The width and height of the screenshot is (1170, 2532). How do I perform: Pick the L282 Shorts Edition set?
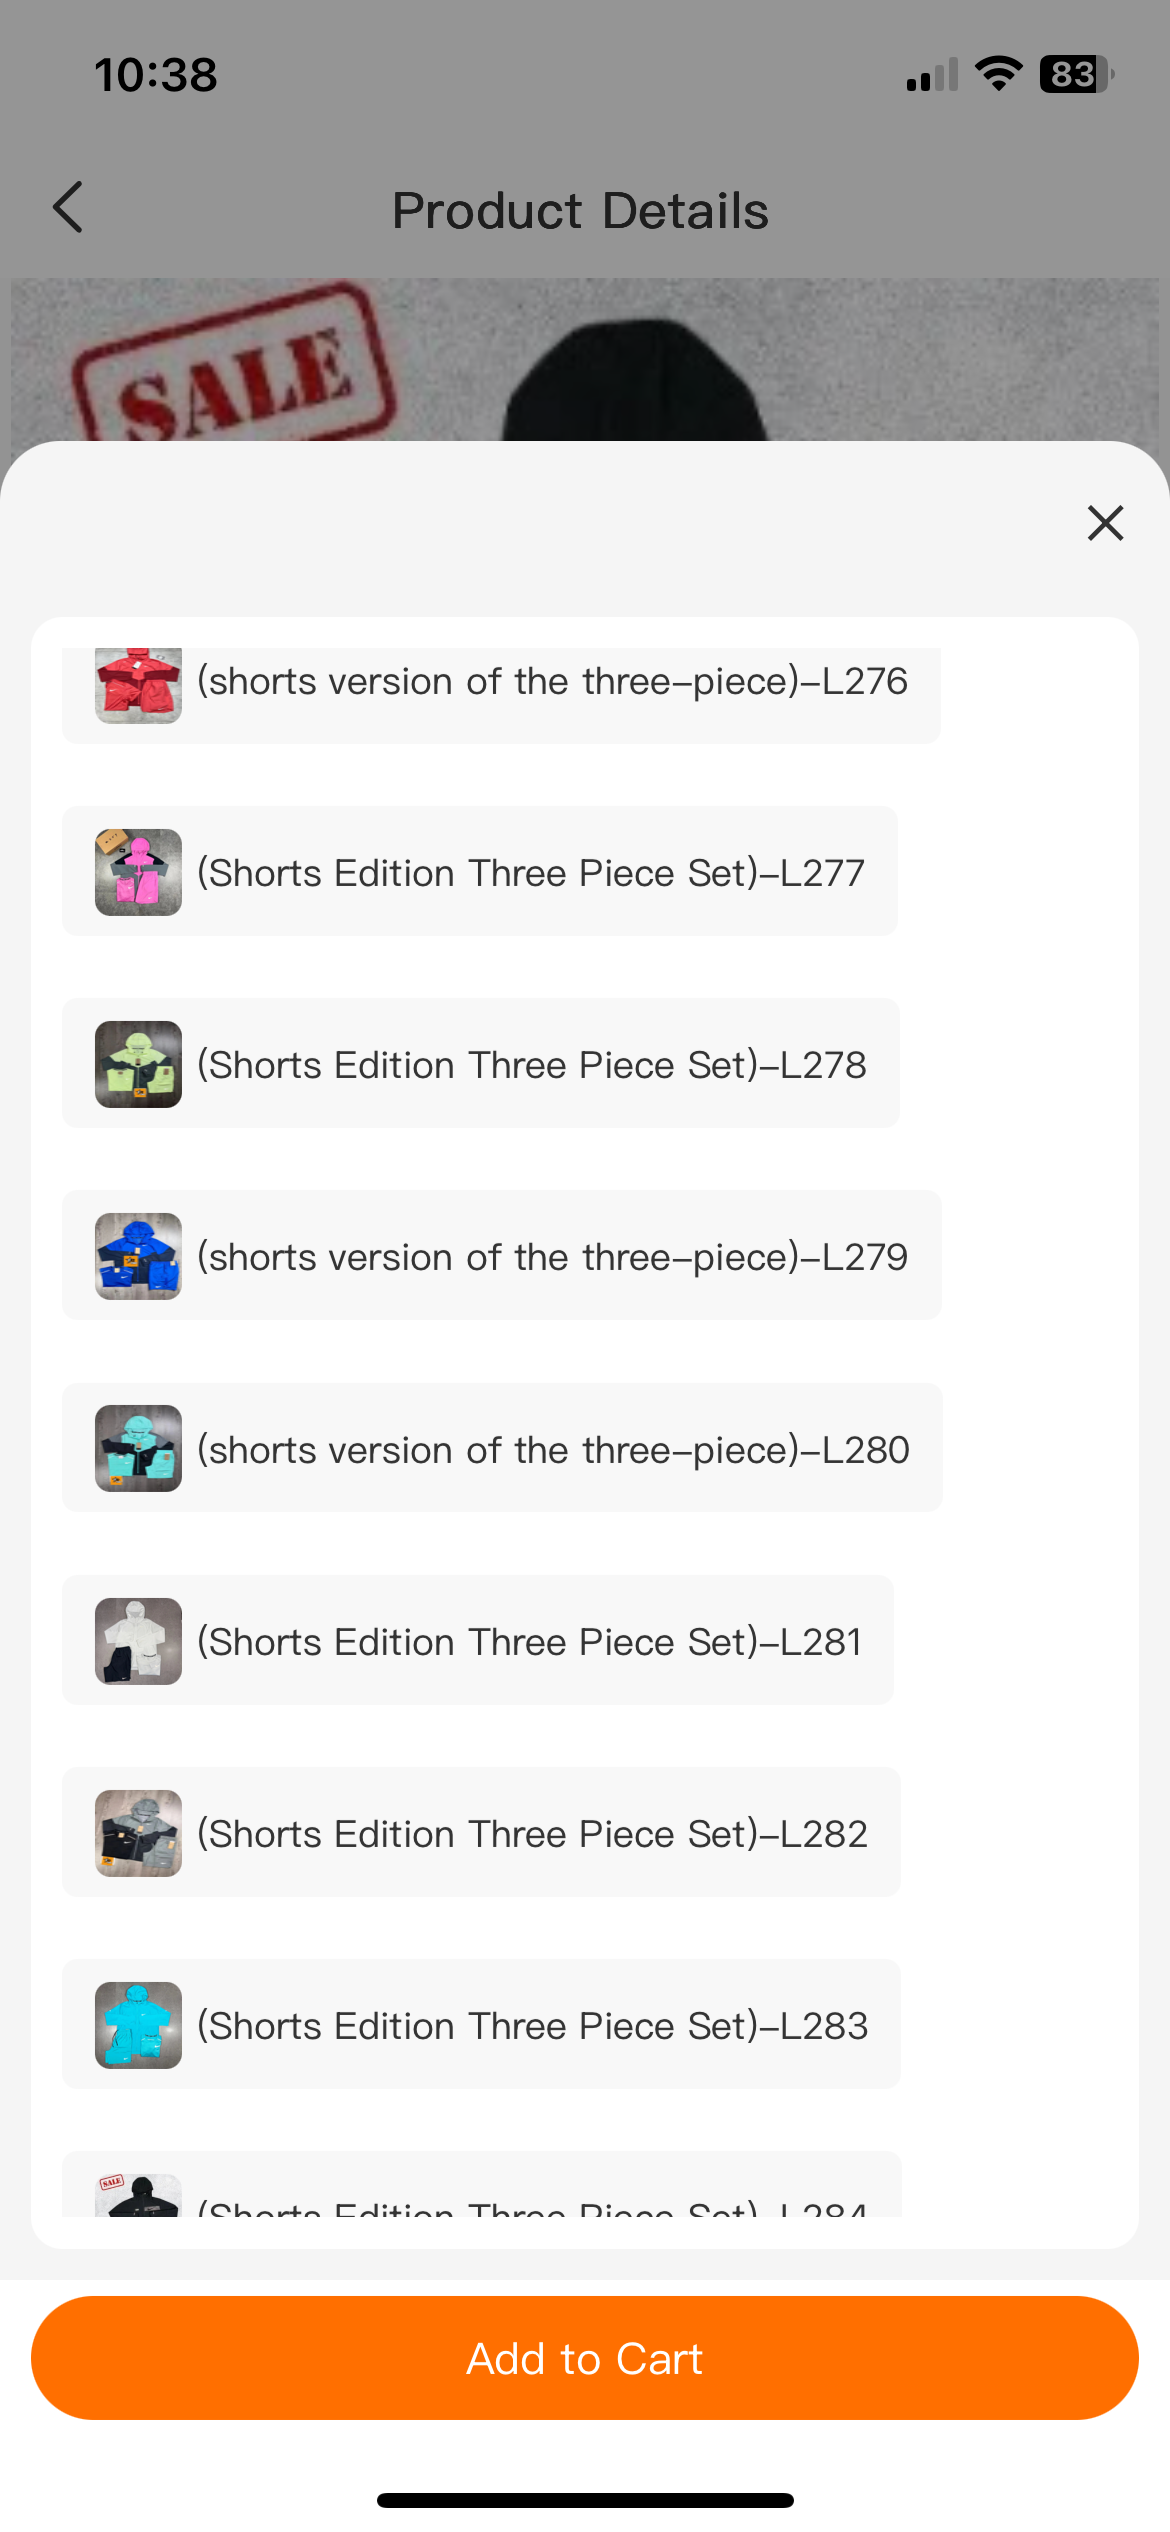[x=532, y=1833]
